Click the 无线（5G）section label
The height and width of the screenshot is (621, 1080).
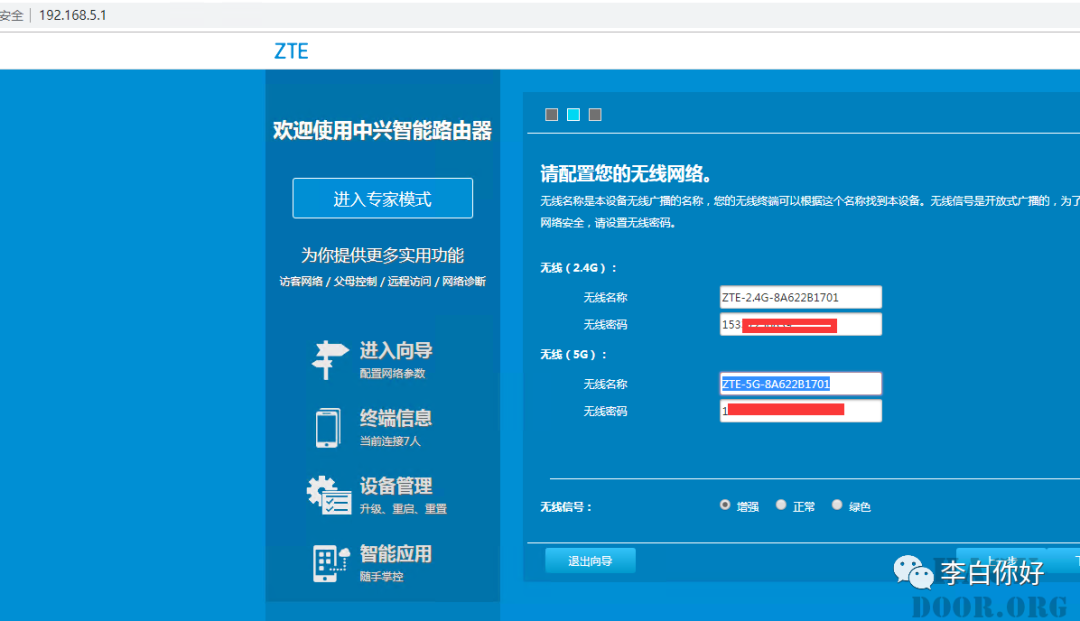(x=574, y=355)
